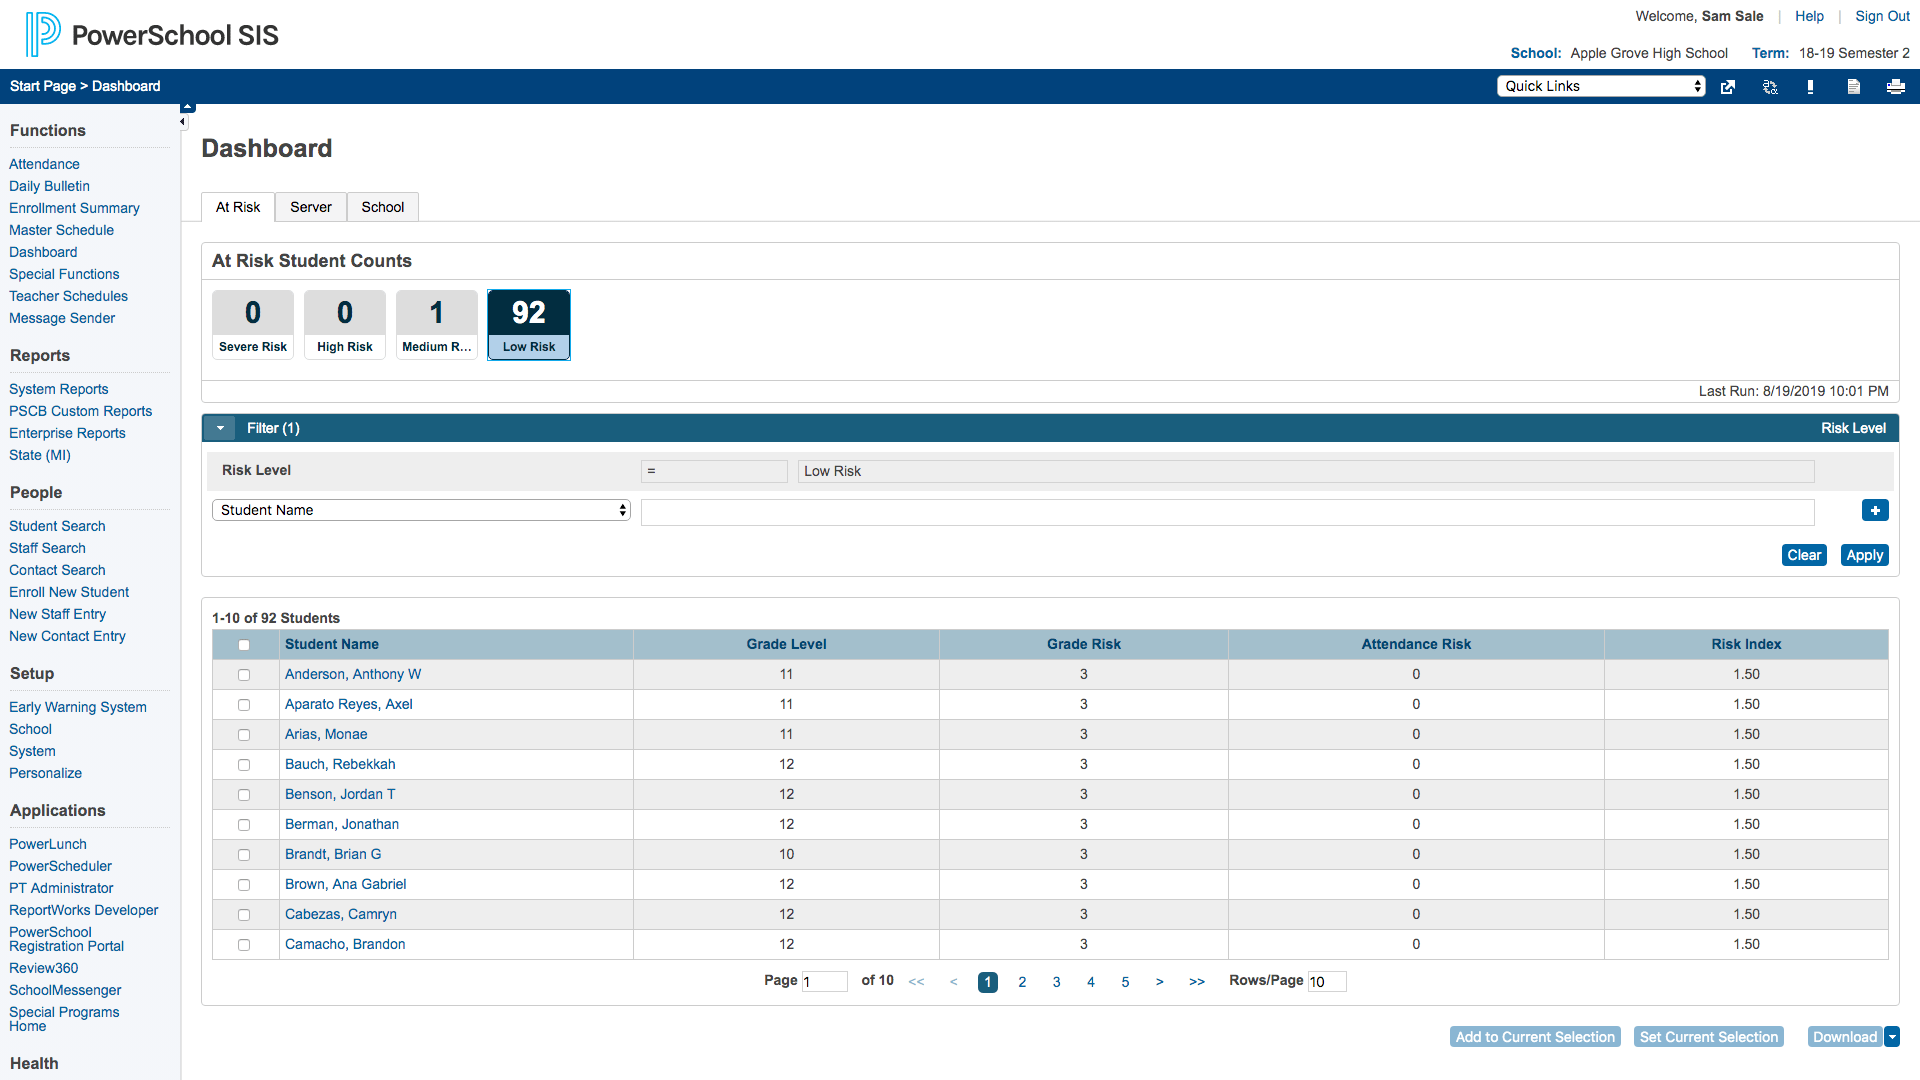
Task: Click the exclamation alert icon
Action: pyautogui.click(x=1810, y=87)
